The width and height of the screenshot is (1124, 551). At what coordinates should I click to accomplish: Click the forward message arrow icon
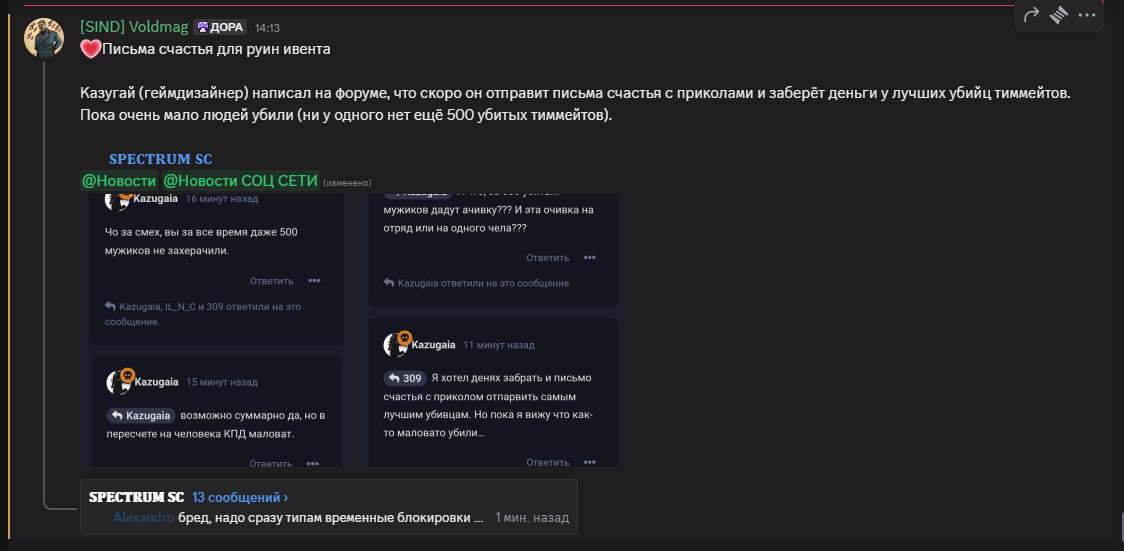(1032, 15)
